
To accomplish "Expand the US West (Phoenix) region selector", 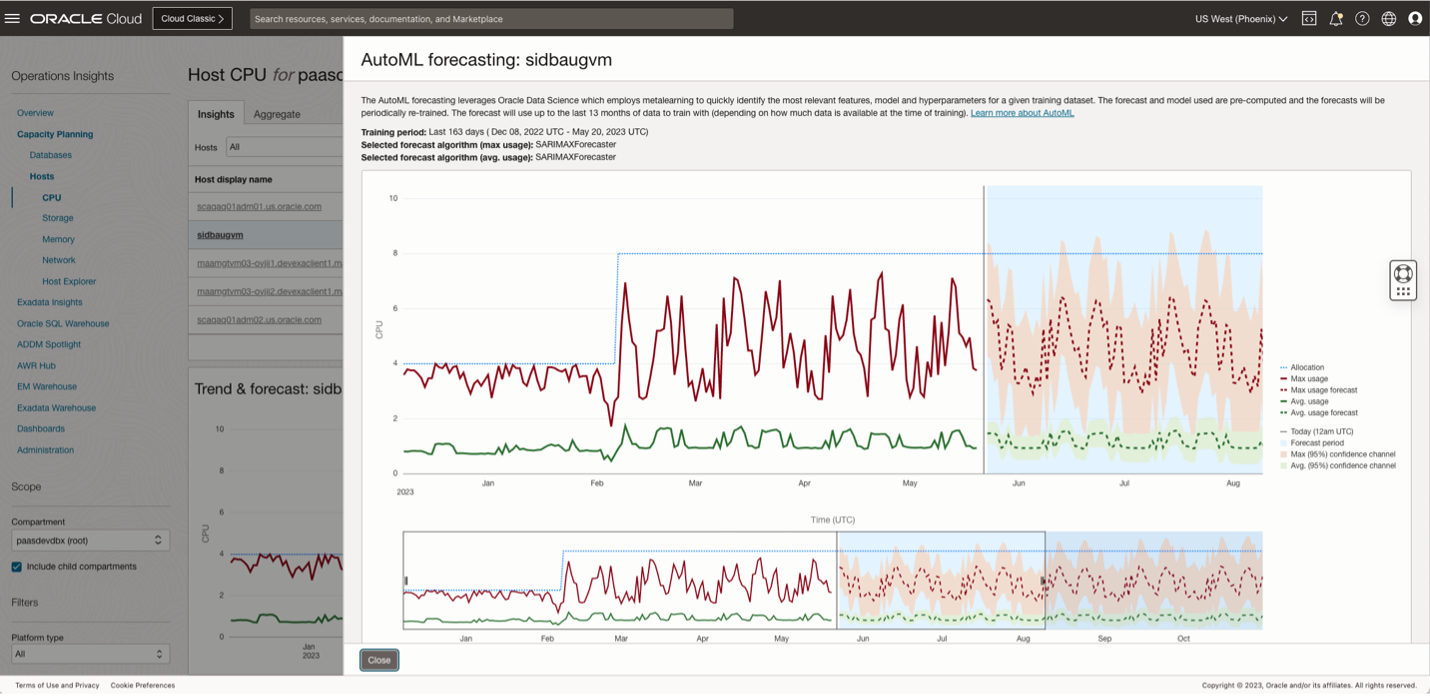I will pos(1240,18).
